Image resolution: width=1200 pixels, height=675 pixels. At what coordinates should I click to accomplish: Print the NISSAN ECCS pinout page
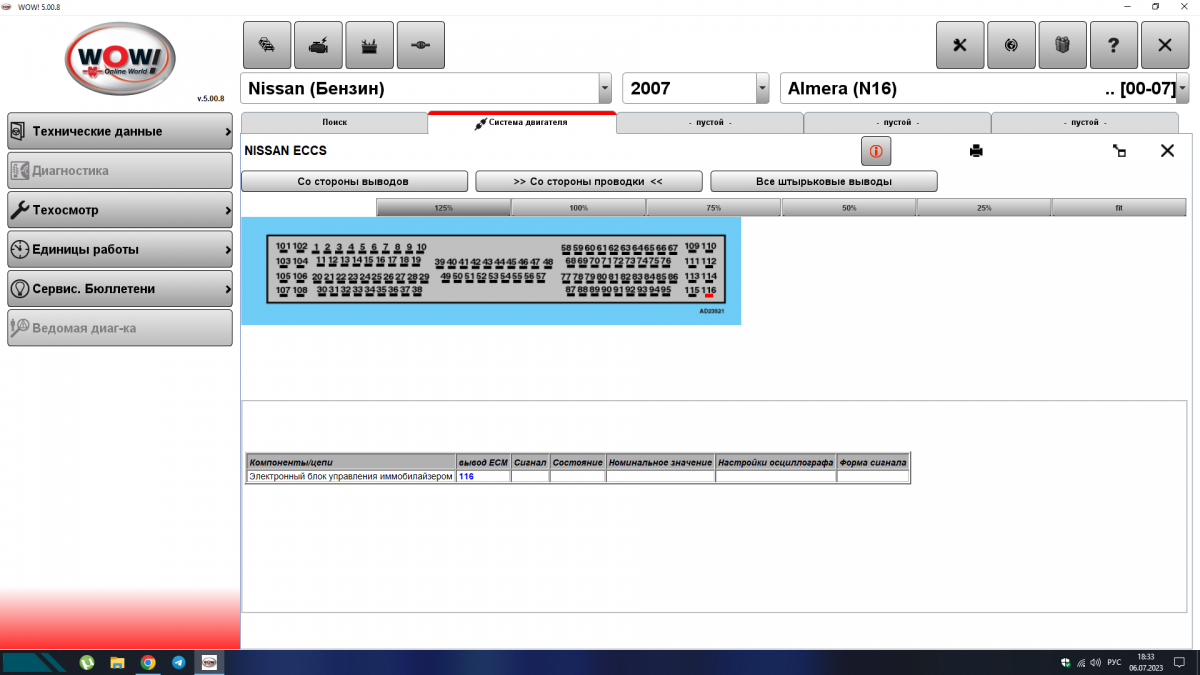tap(976, 151)
